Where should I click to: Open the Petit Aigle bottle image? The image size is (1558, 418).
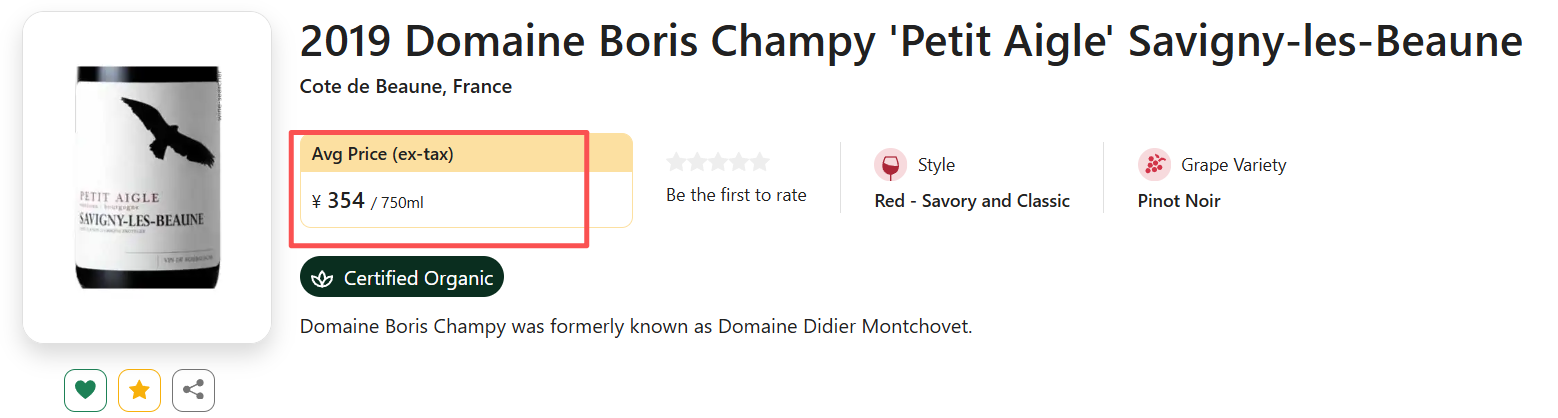[x=147, y=177]
